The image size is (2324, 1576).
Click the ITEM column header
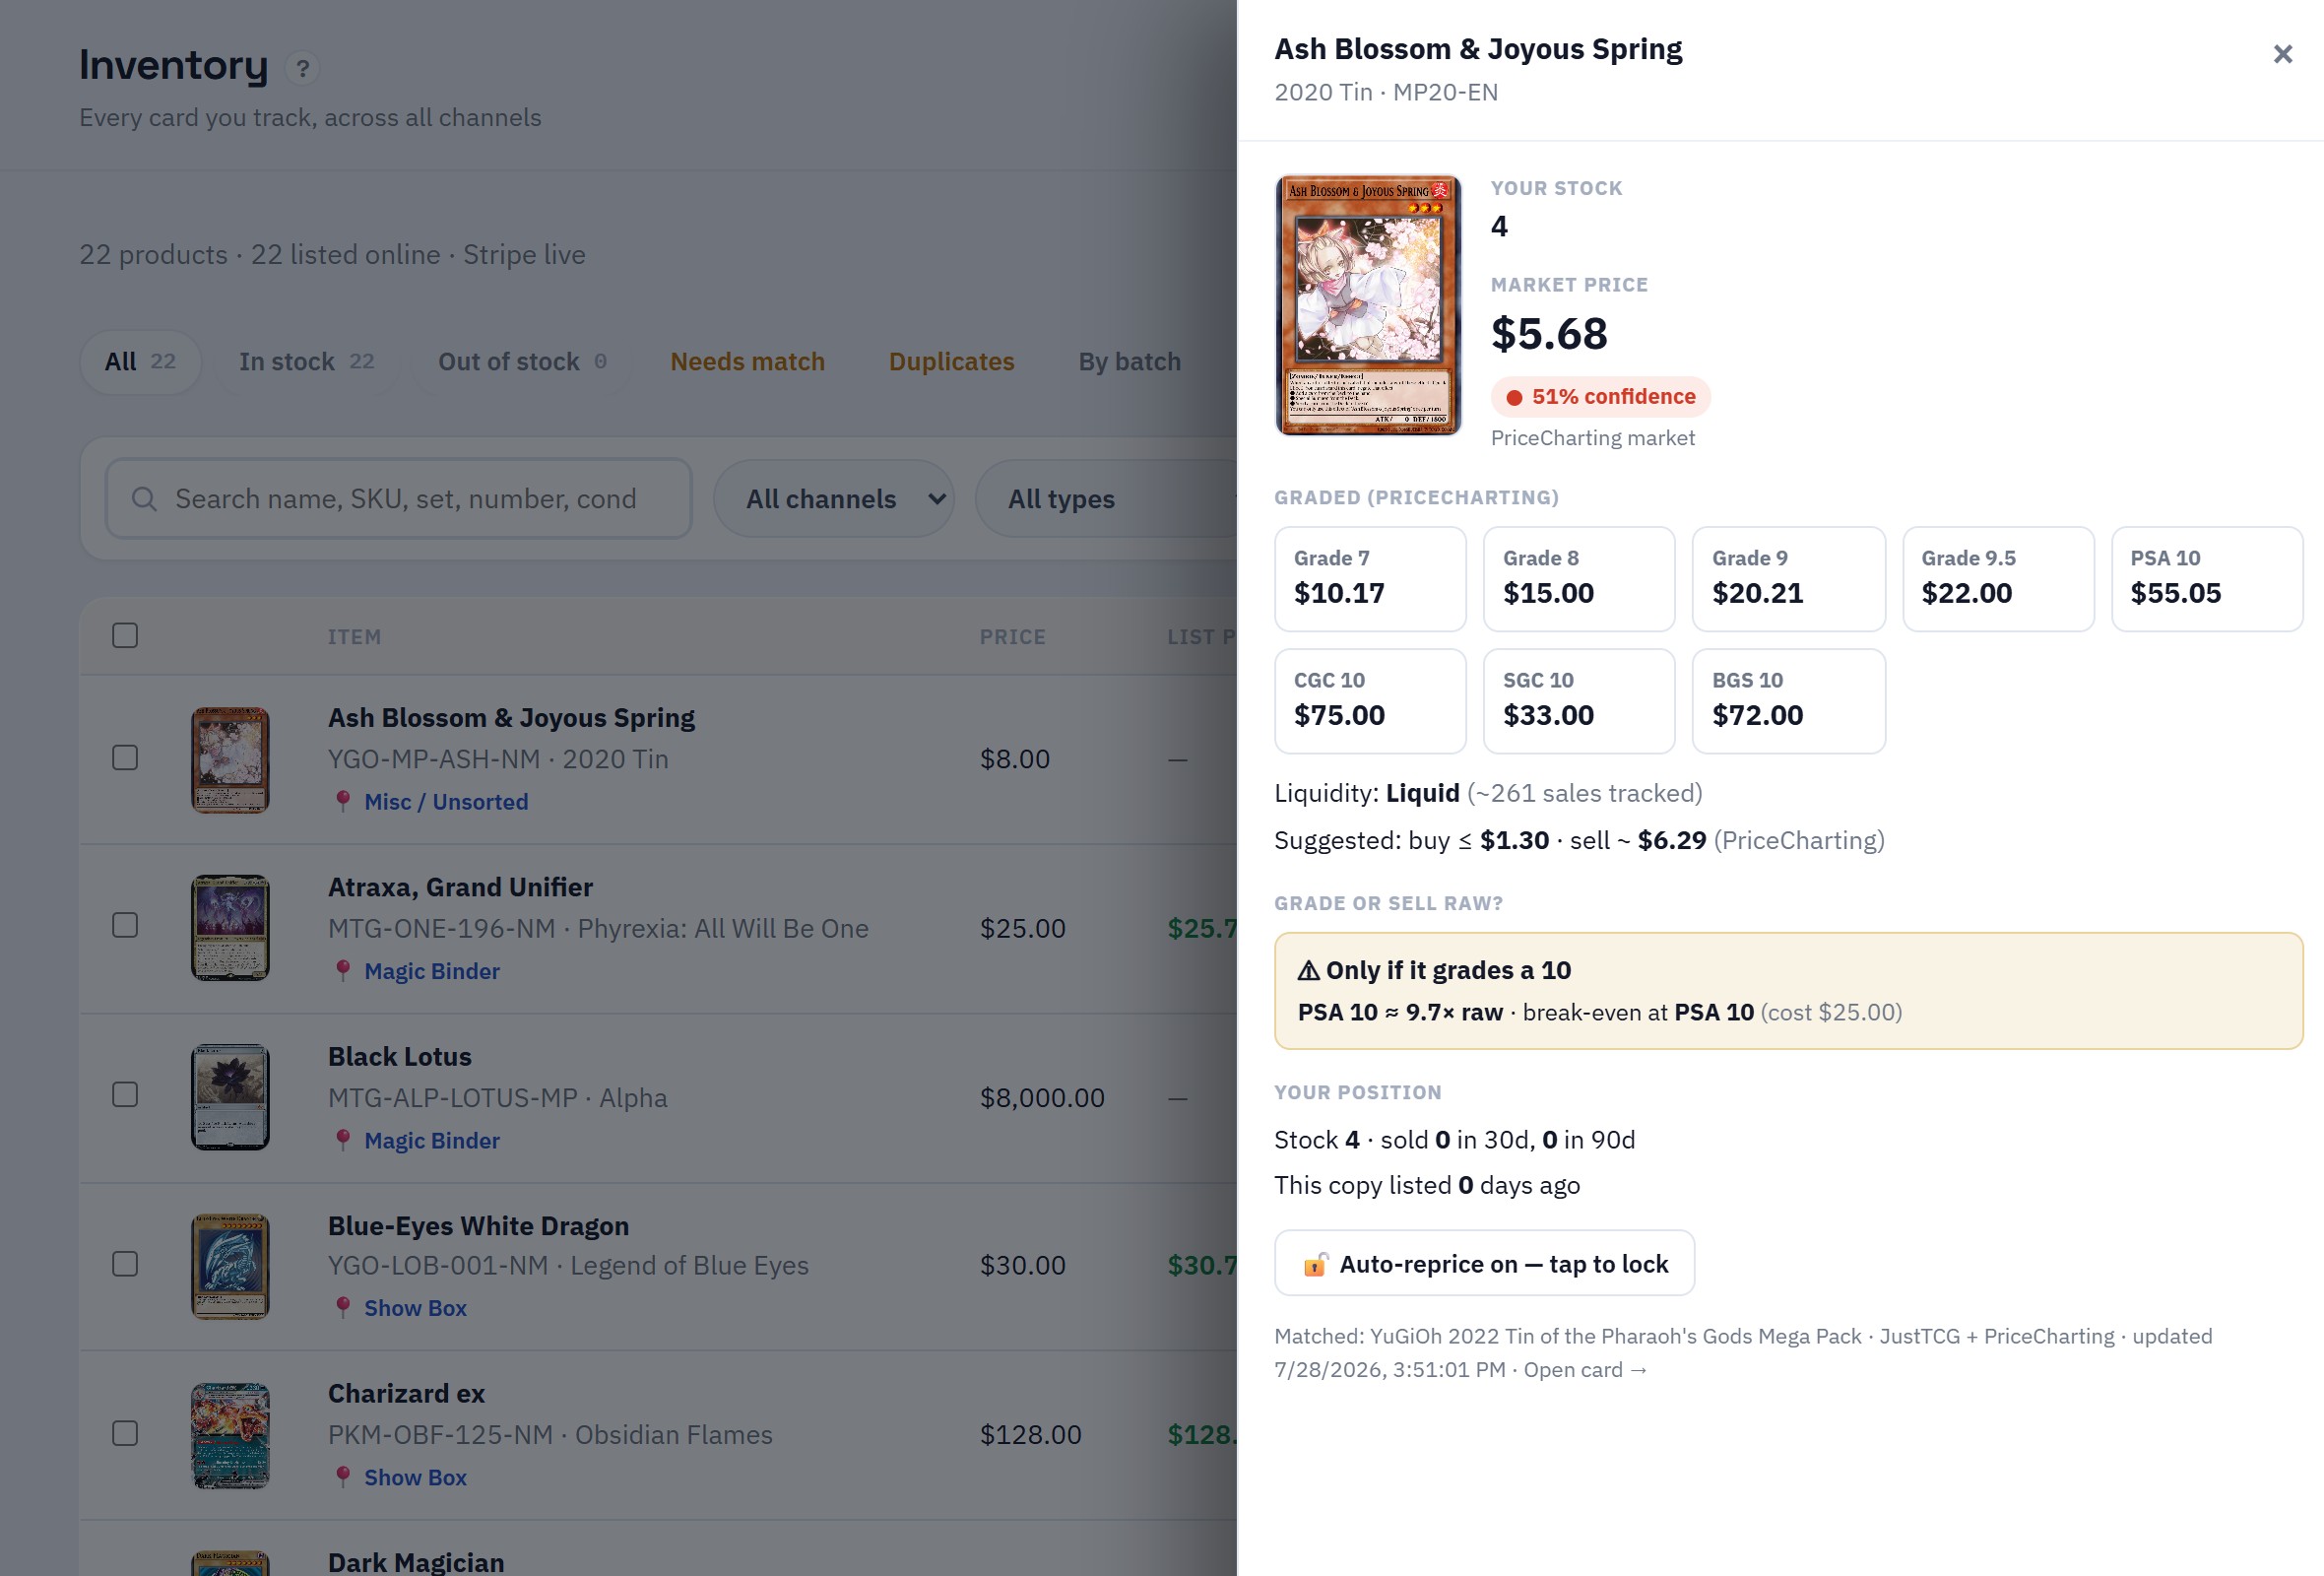pyautogui.click(x=354, y=637)
